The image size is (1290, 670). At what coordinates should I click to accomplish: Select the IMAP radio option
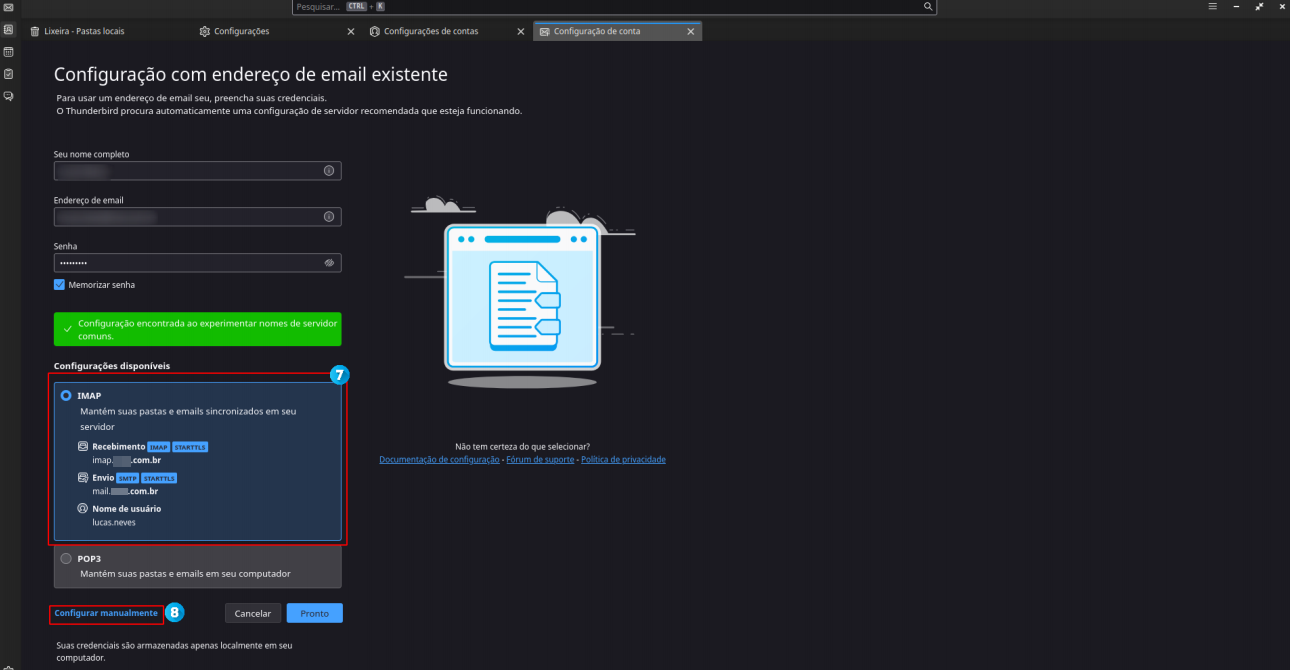66,396
